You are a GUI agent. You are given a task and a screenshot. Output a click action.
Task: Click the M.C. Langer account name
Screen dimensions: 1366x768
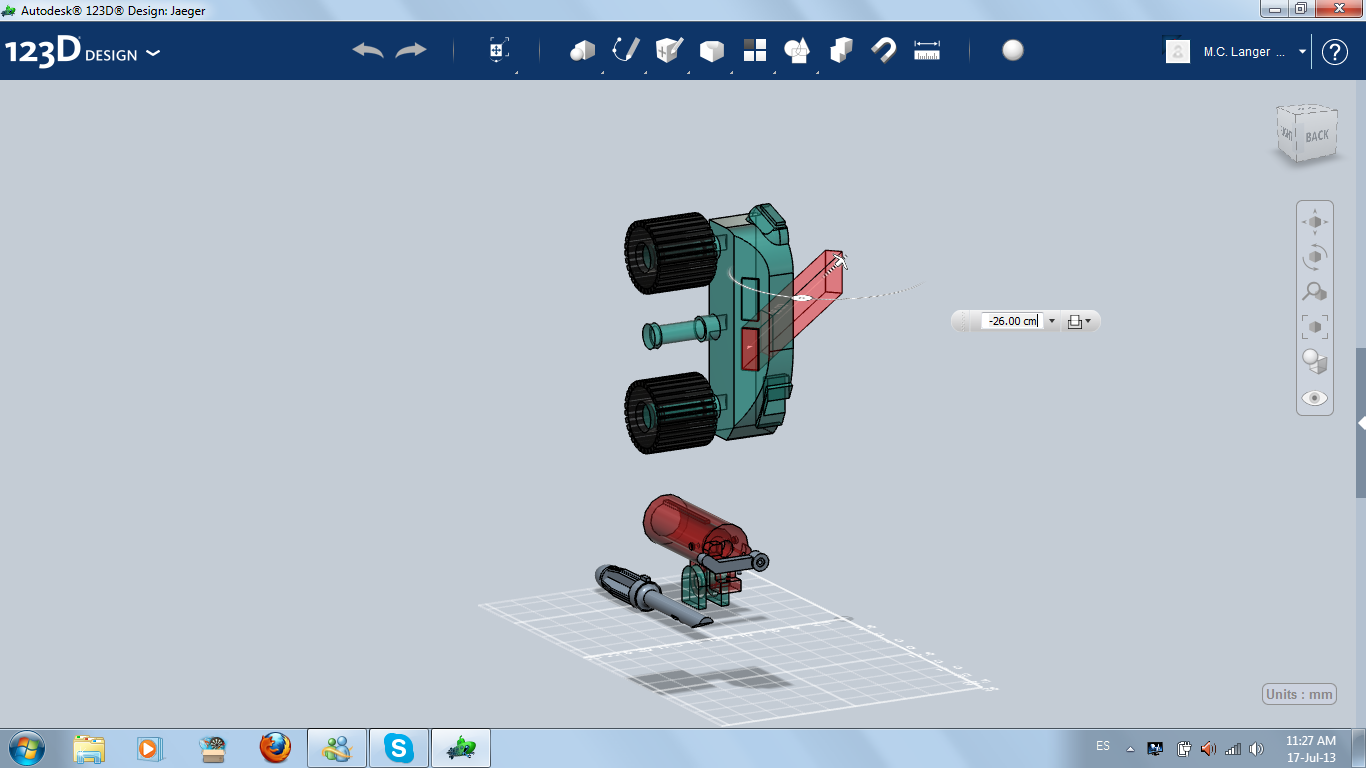(1244, 52)
